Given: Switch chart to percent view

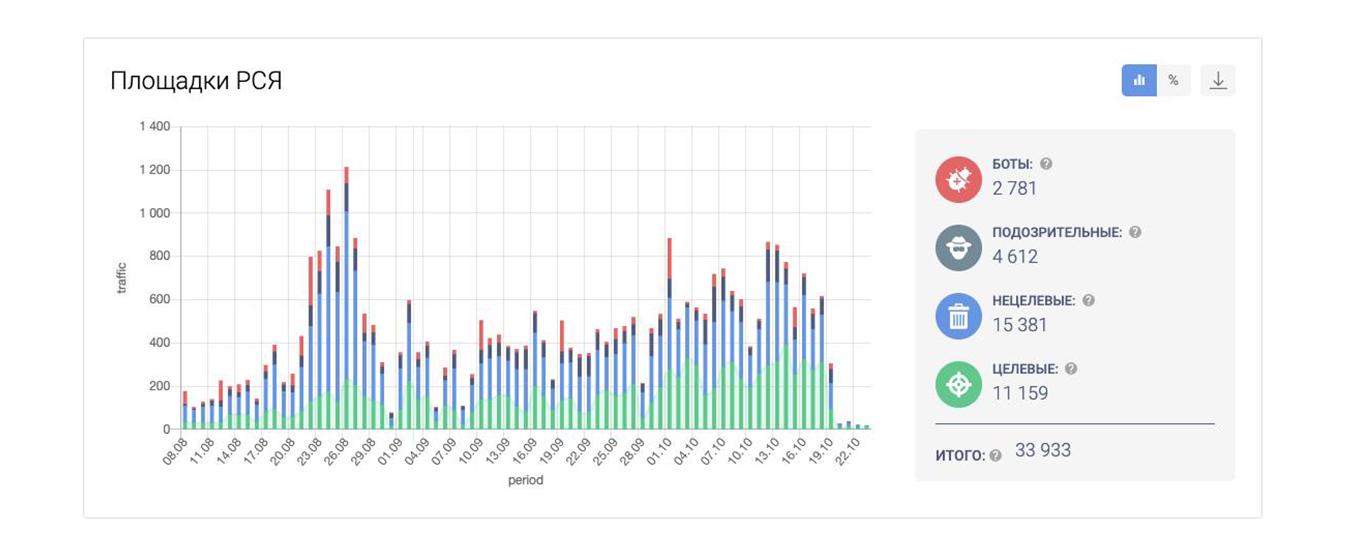Looking at the screenshot, I should click(x=1173, y=81).
